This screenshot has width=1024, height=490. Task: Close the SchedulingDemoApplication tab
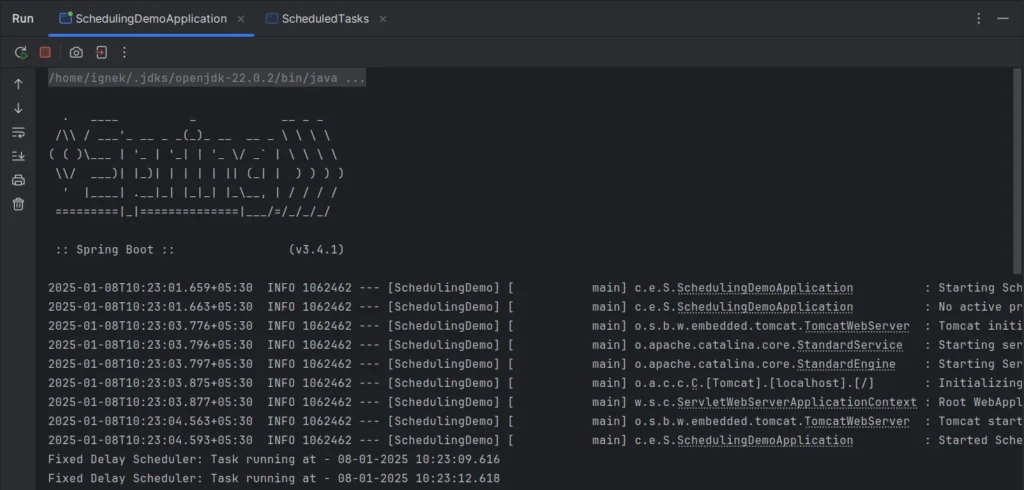click(x=241, y=19)
